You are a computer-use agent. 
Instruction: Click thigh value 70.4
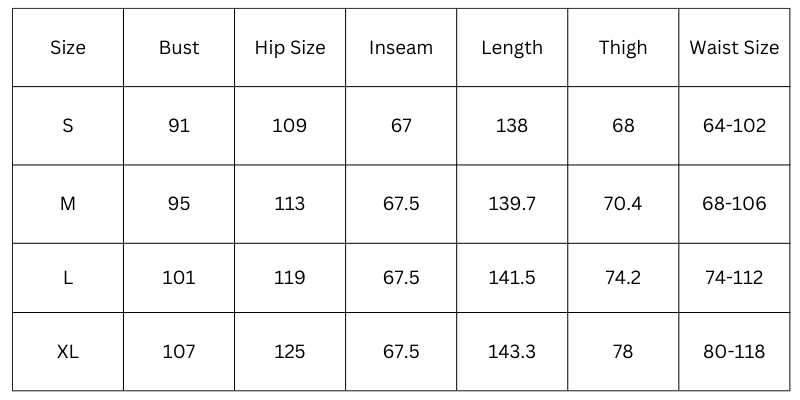(623, 204)
